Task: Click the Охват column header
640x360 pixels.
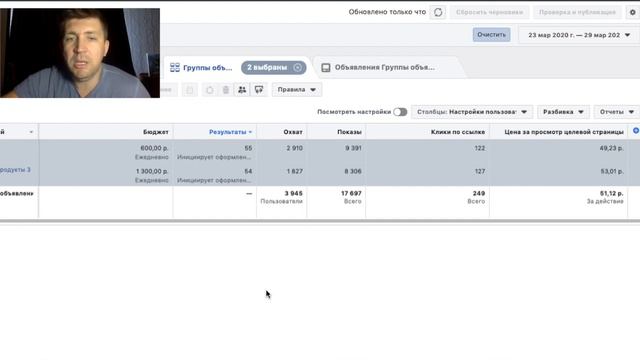Action: coord(293,132)
